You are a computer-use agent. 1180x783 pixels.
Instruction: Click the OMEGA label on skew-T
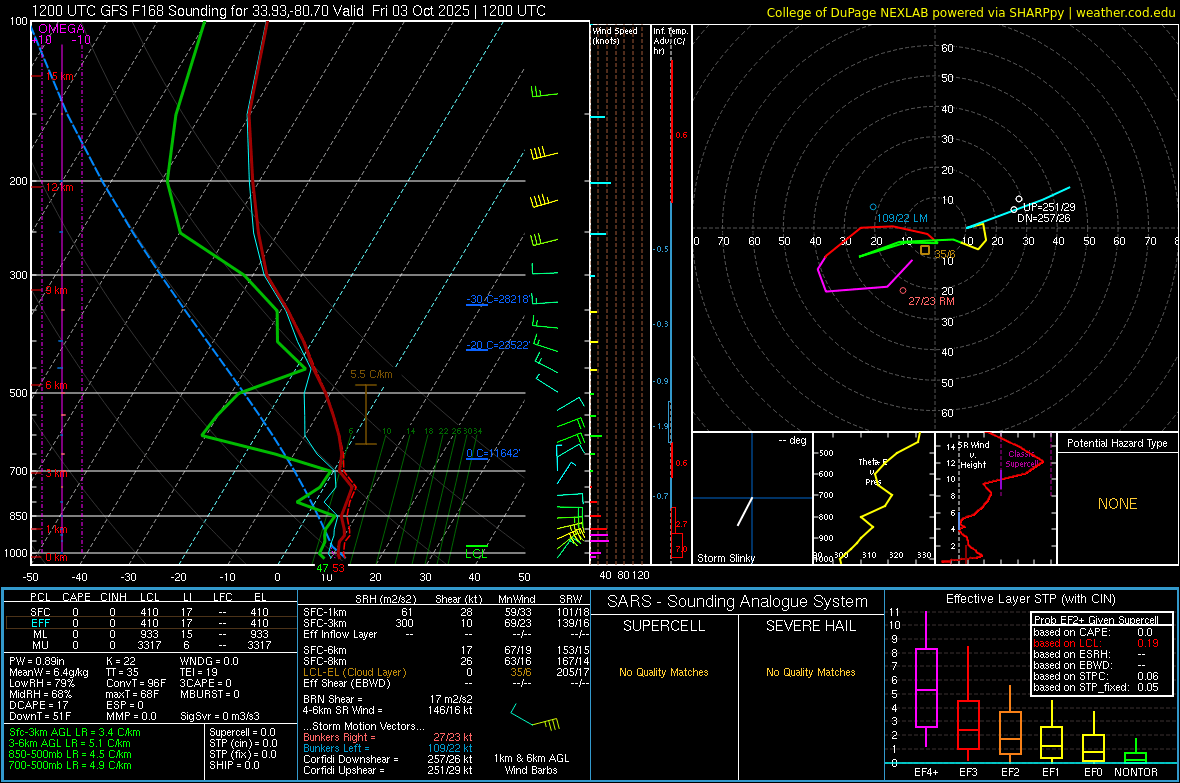pos(62,29)
